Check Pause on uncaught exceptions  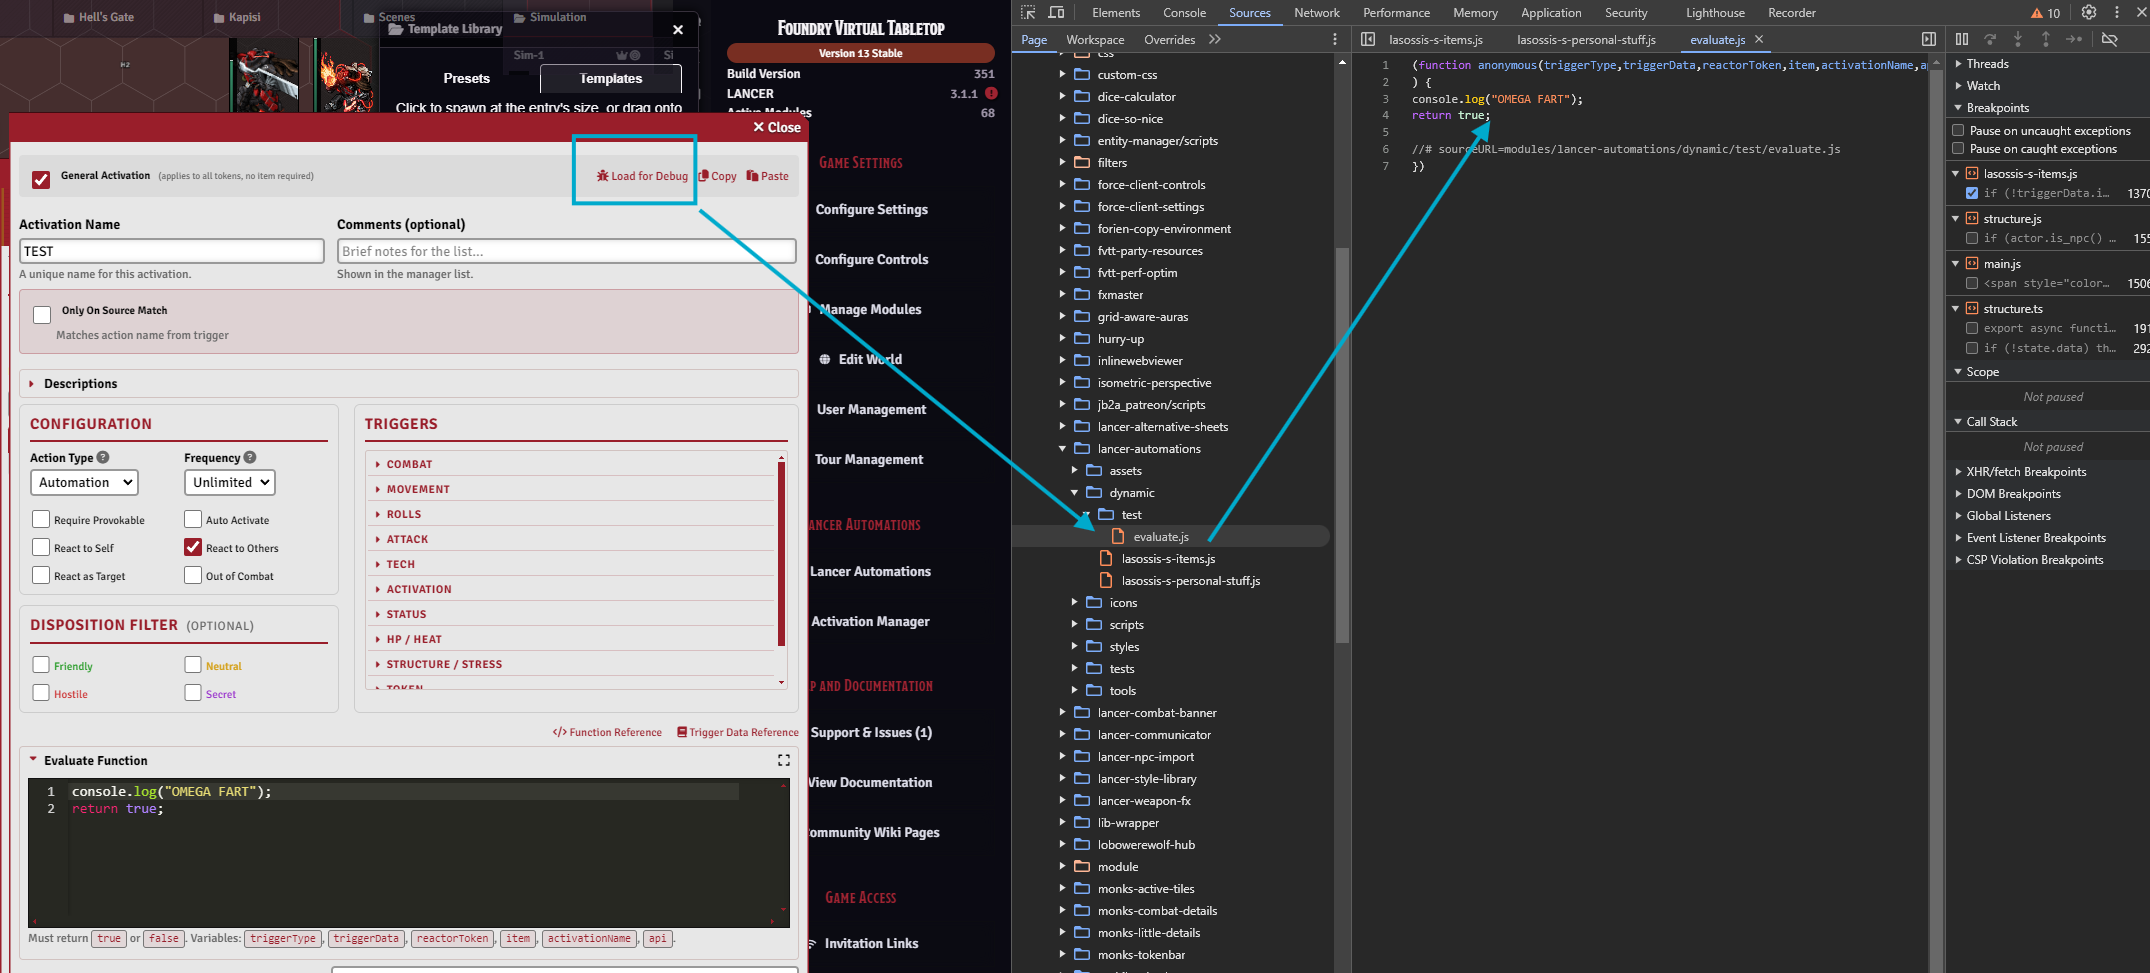tap(1958, 131)
